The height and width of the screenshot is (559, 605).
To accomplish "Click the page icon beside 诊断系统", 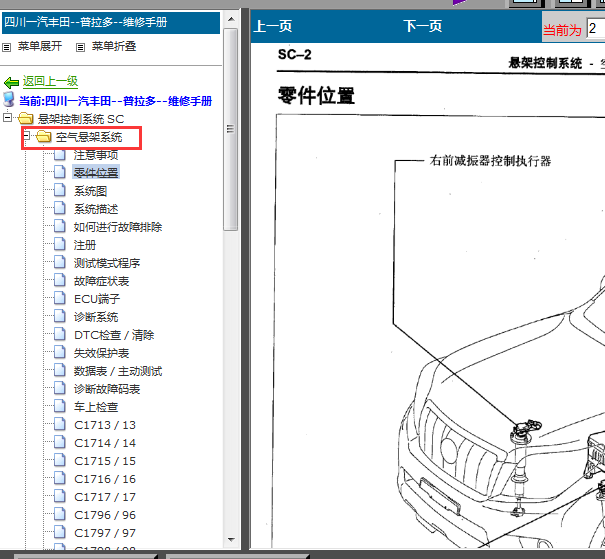I will [x=59, y=316].
